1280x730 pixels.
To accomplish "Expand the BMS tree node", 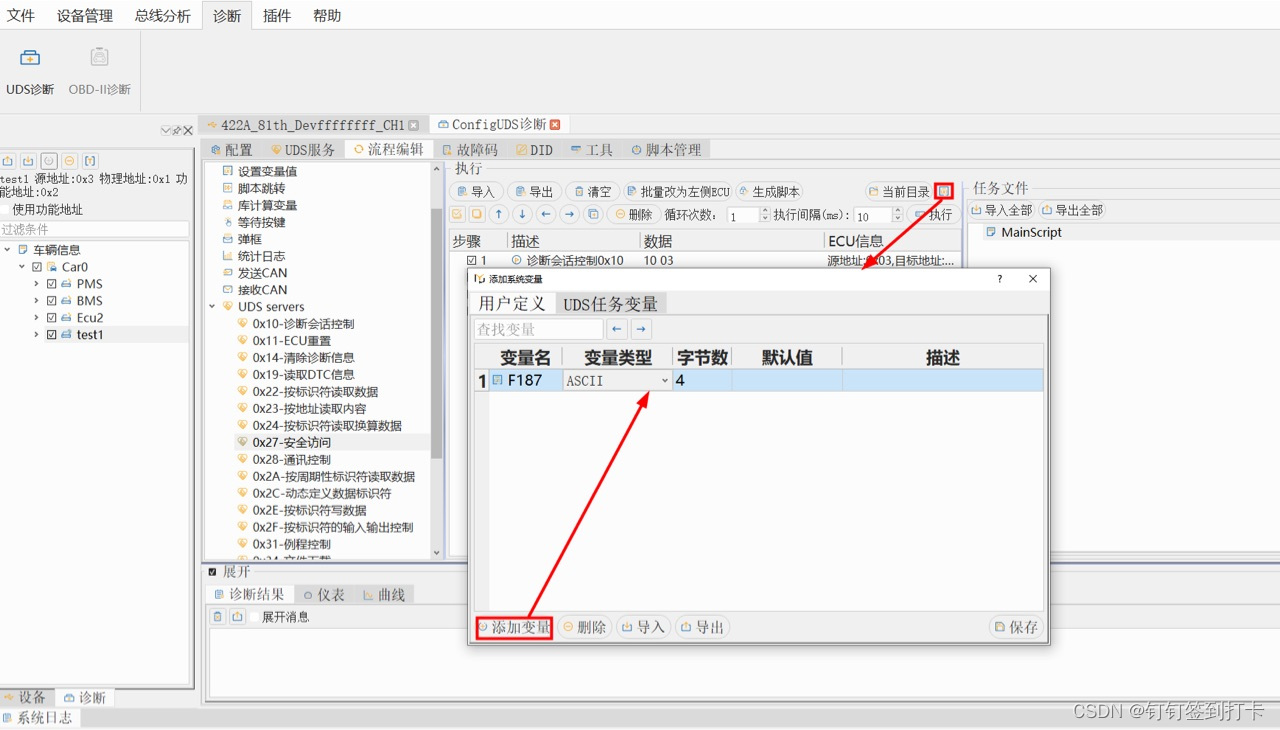I will coord(37,301).
